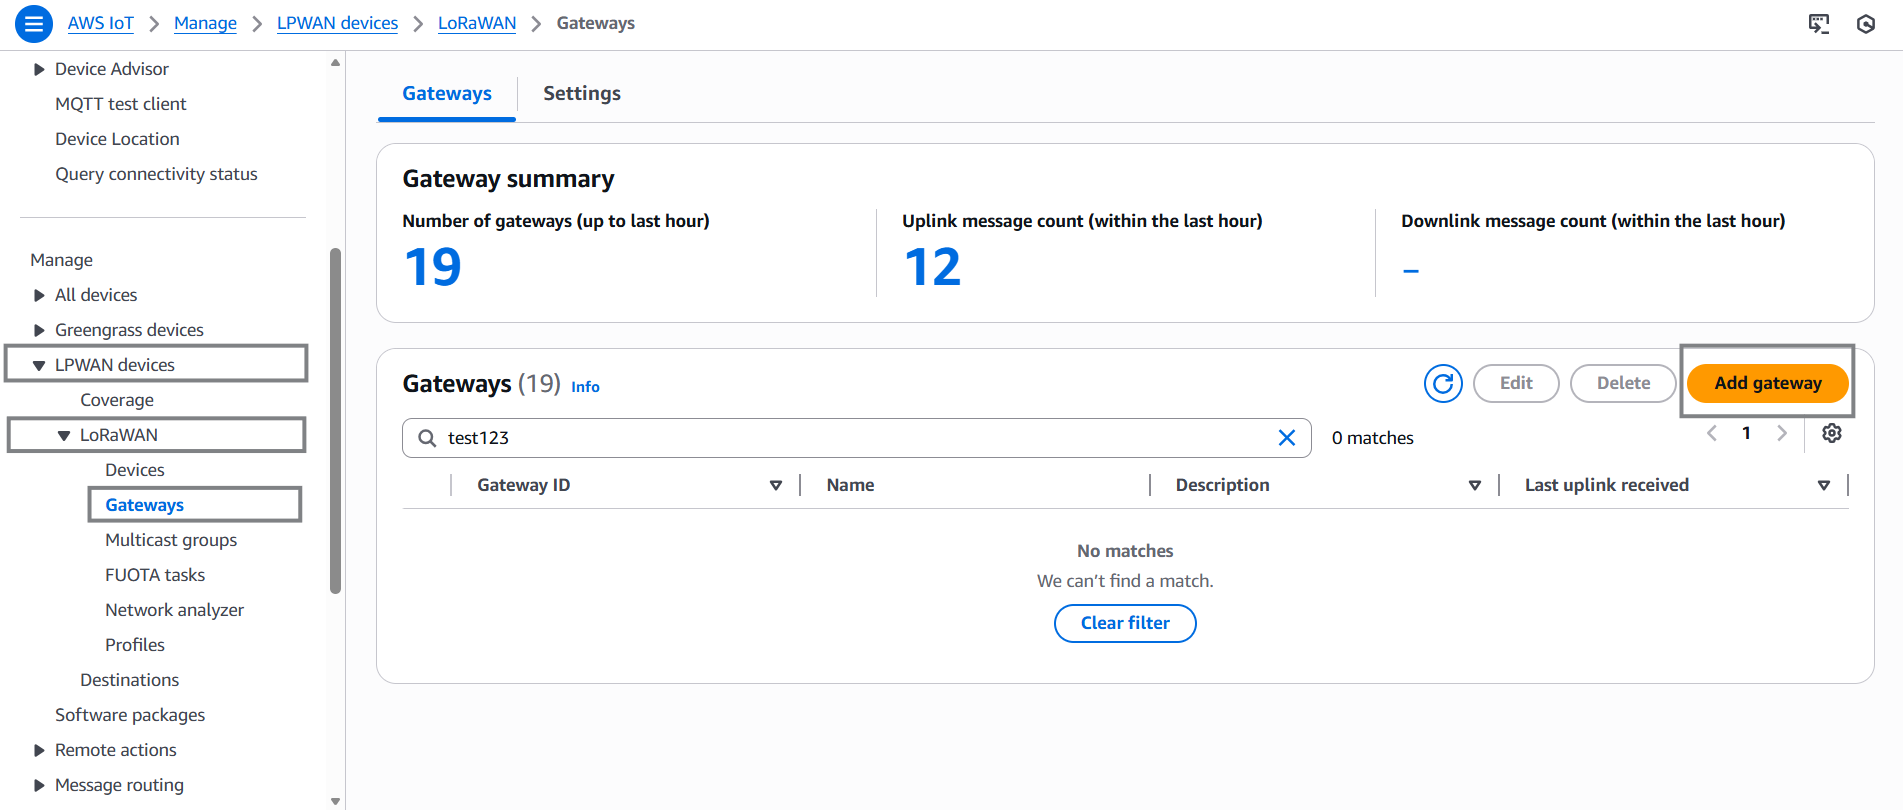Viewport: 1903px width, 810px height.
Task: Expand All devices section
Action: 39,295
